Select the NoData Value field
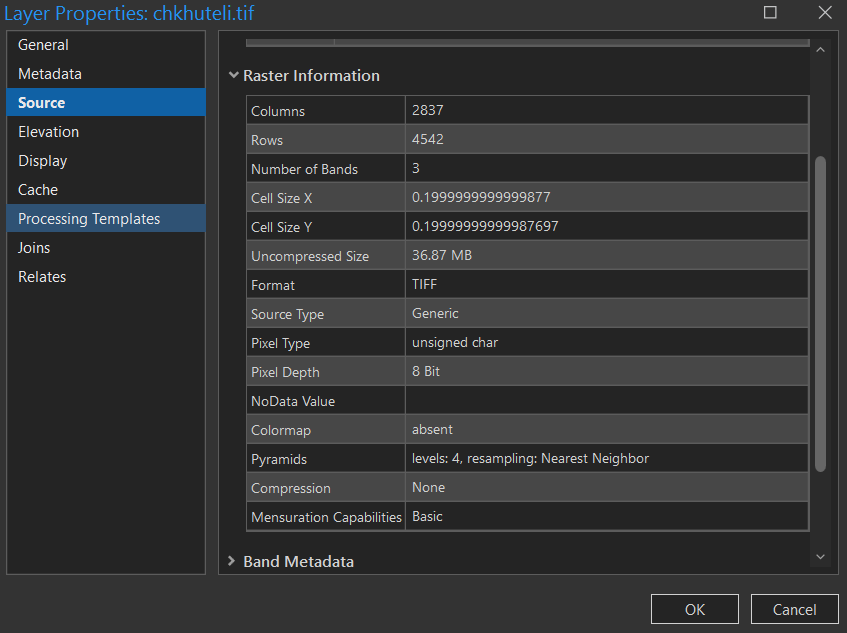Viewport: 847px width, 633px height. [x=606, y=401]
